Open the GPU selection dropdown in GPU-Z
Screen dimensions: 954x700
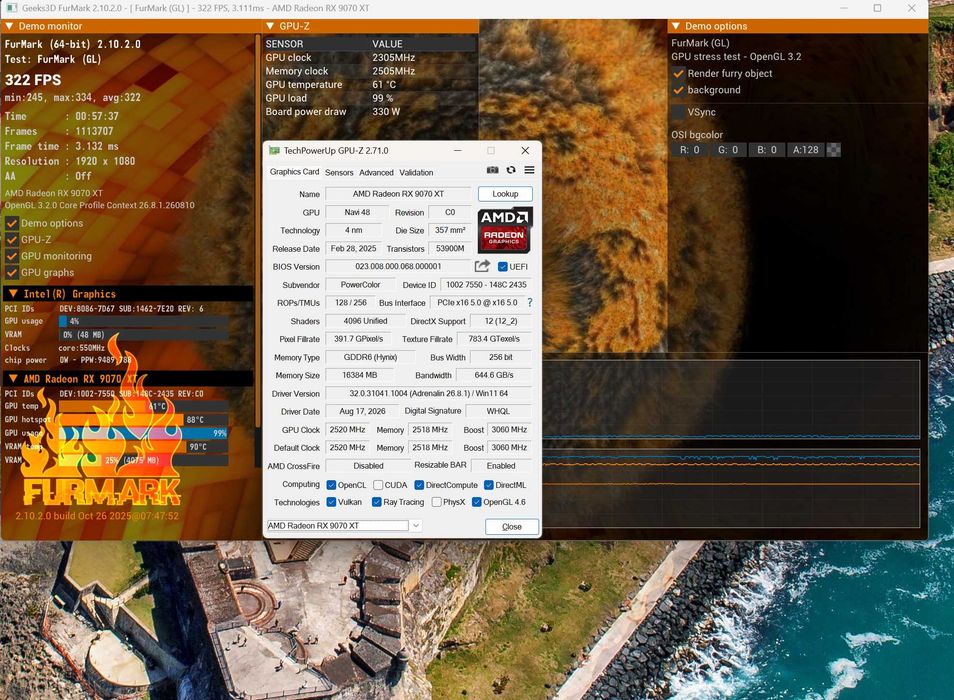click(416, 525)
